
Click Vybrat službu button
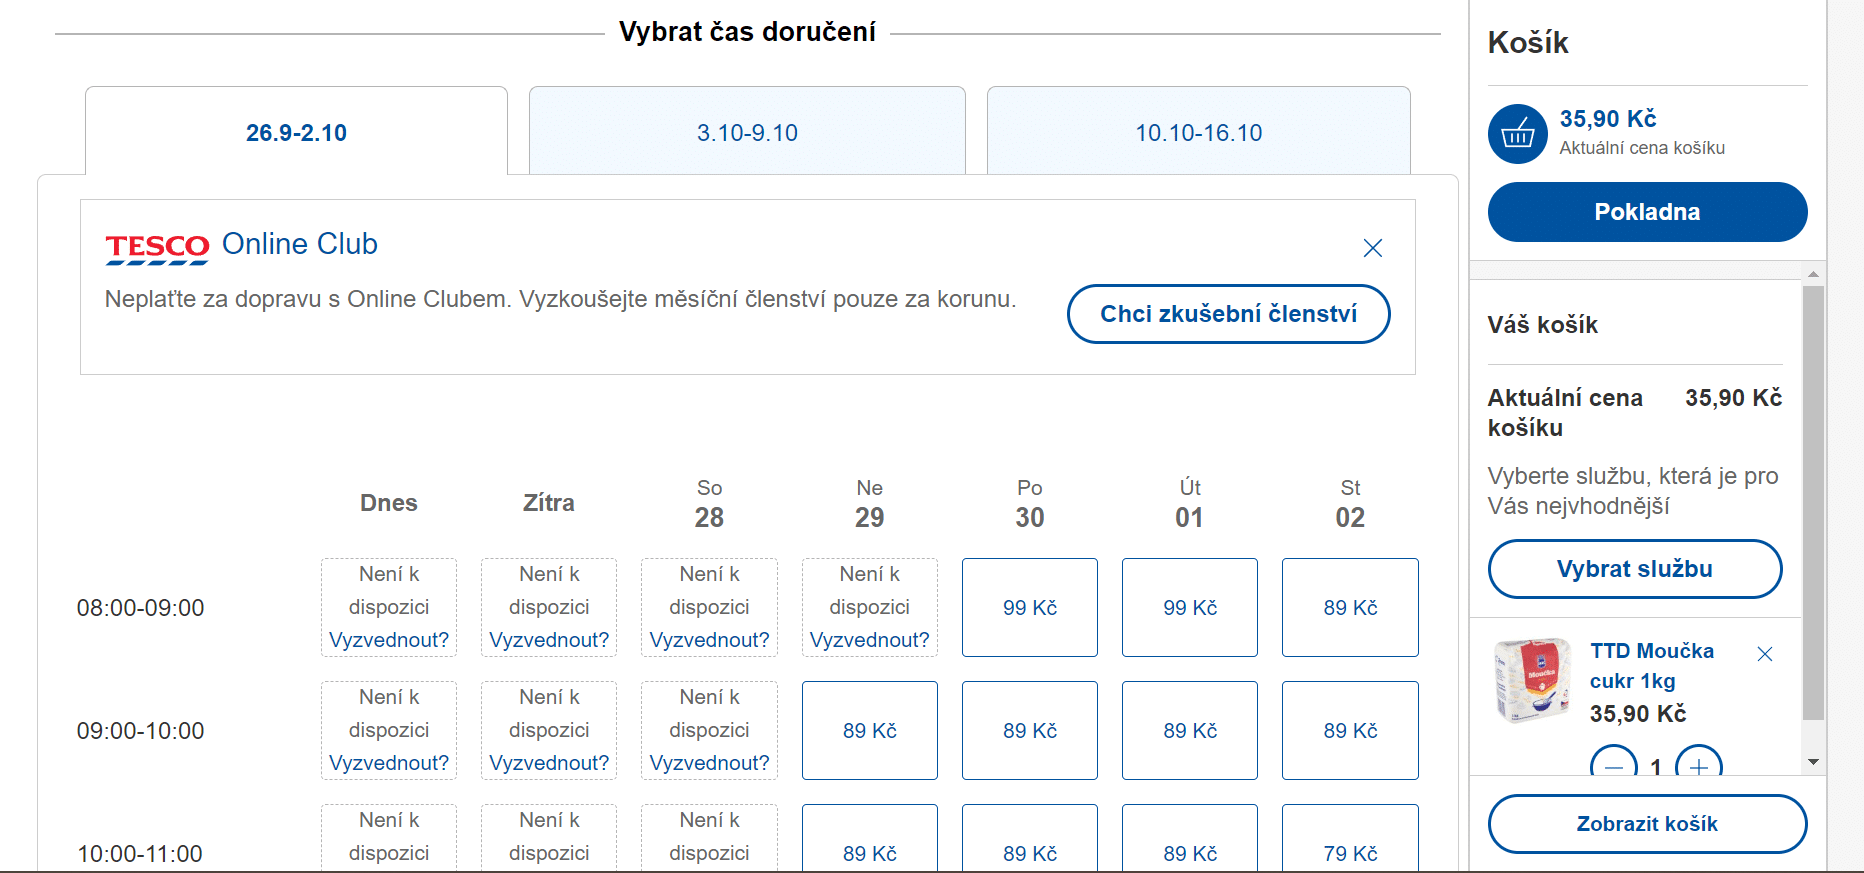tap(1635, 569)
